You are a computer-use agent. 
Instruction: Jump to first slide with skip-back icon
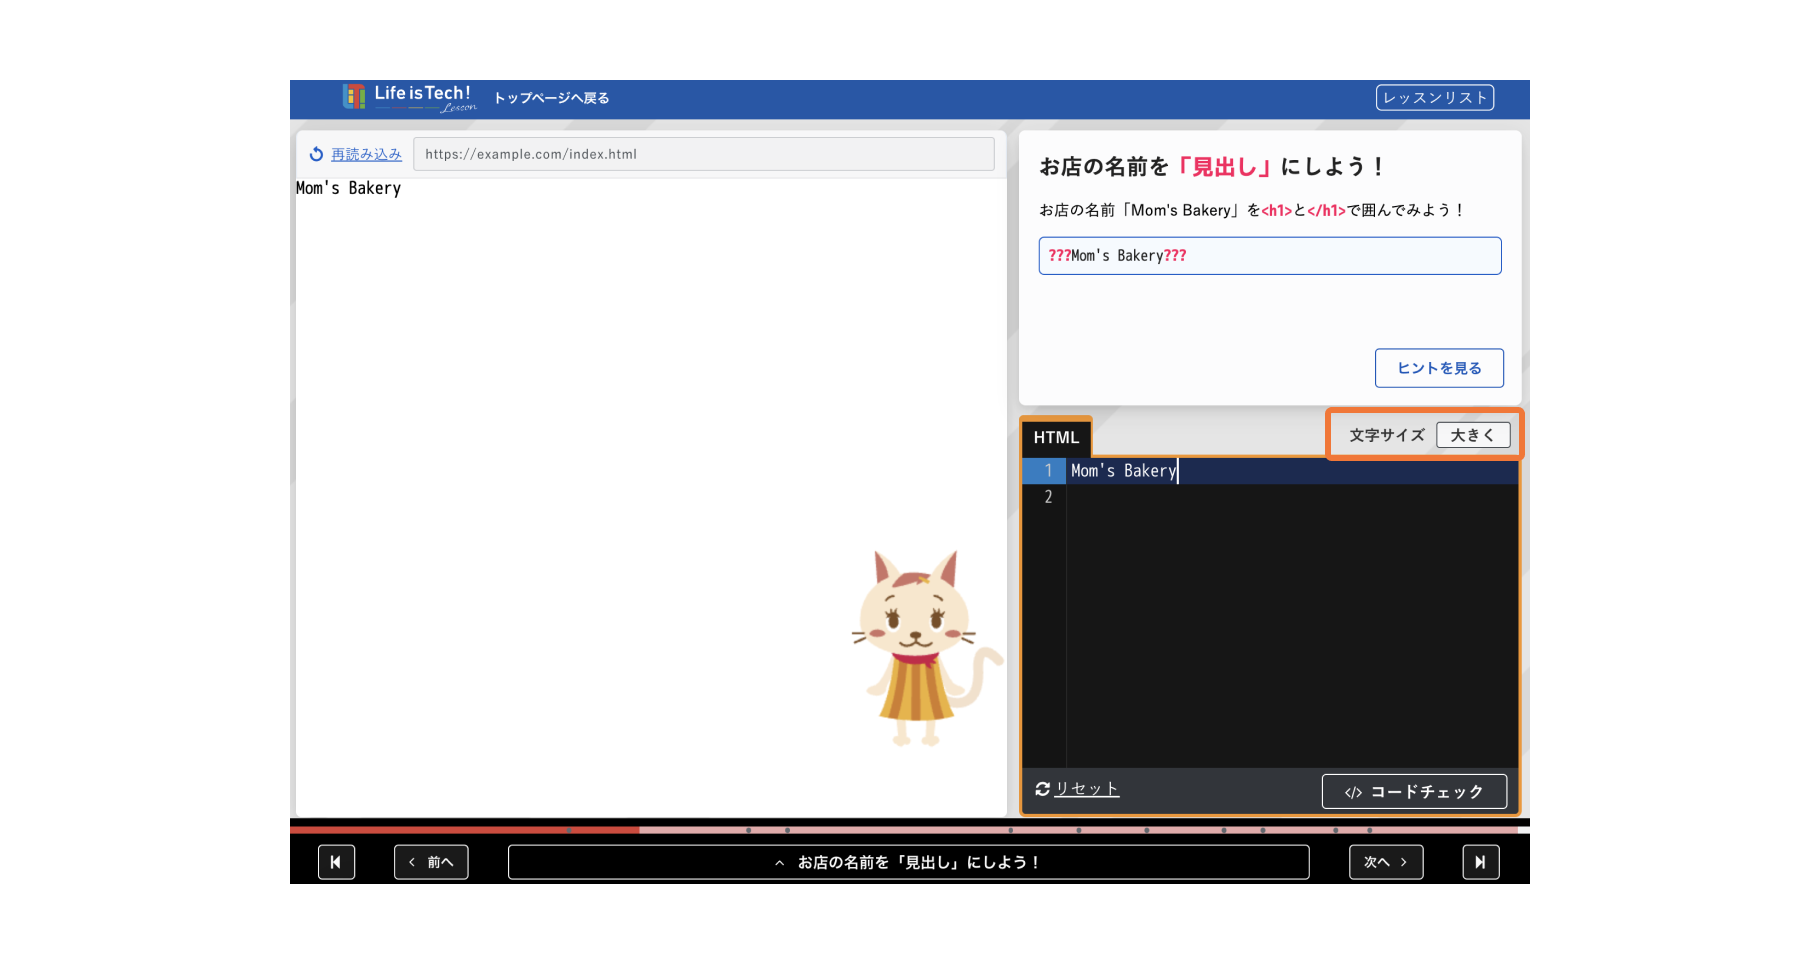(336, 862)
